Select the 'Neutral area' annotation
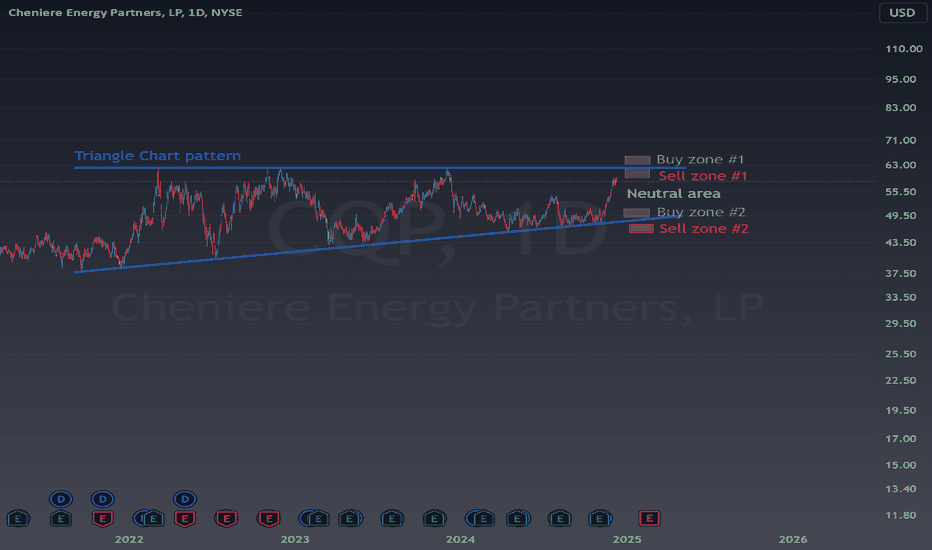 click(x=673, y=193)
